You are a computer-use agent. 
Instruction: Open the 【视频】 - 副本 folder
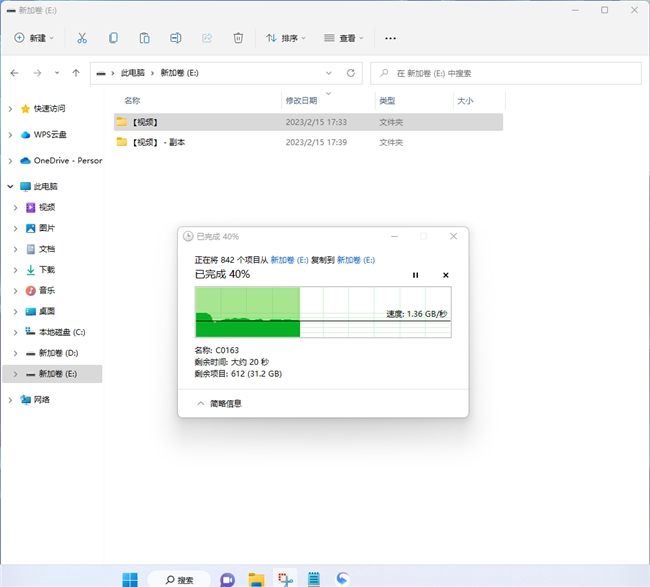click(x=158, y=142)
